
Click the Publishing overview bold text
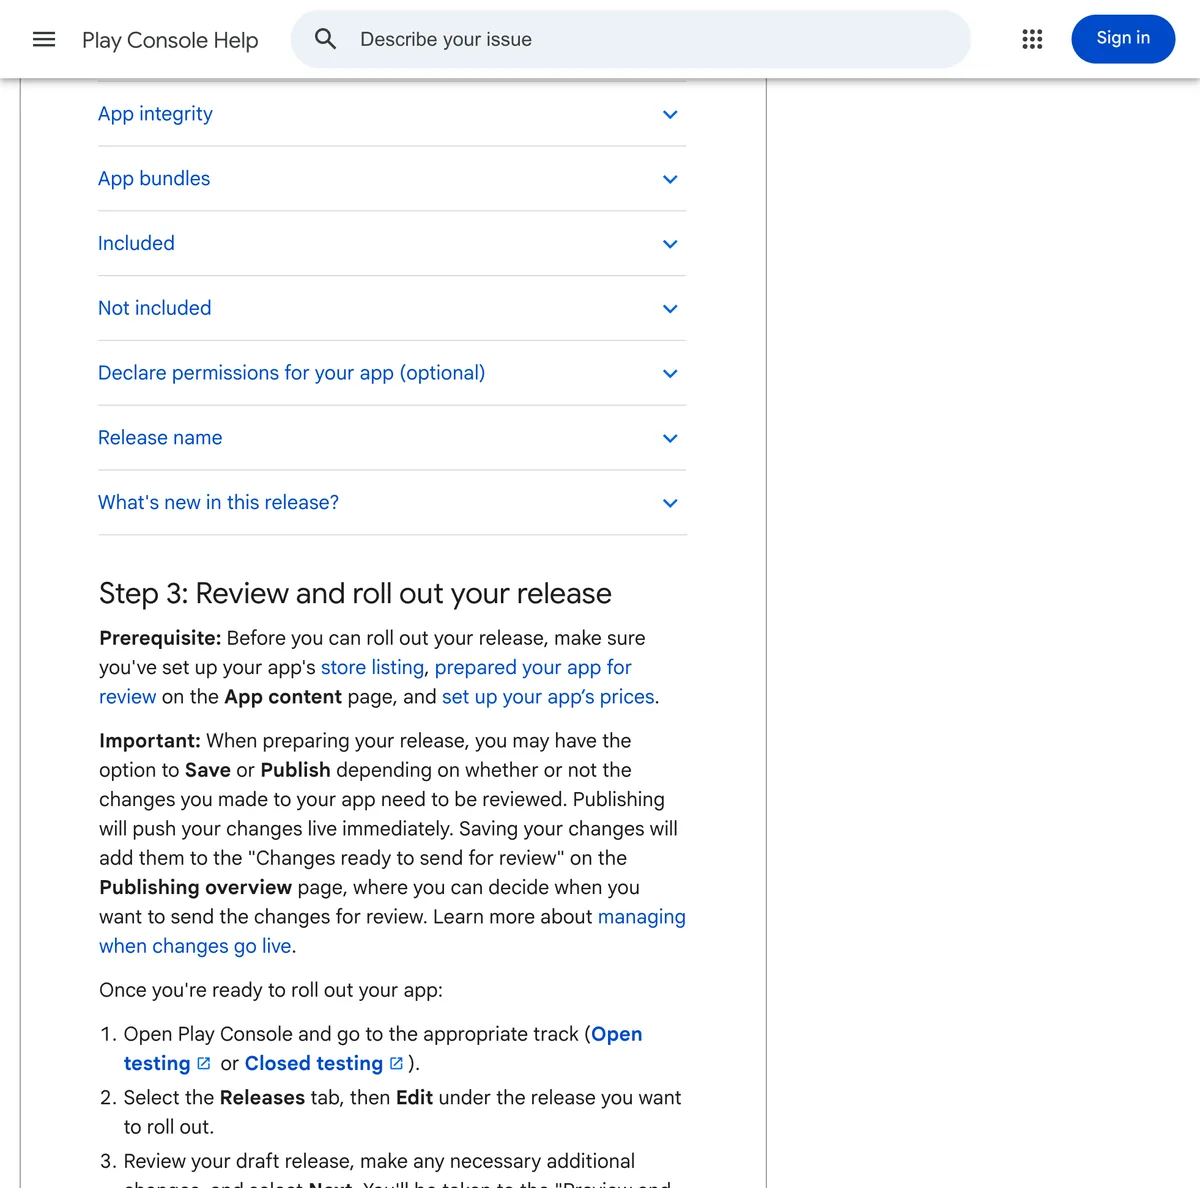pyautogui.click(x=195, y=887)
